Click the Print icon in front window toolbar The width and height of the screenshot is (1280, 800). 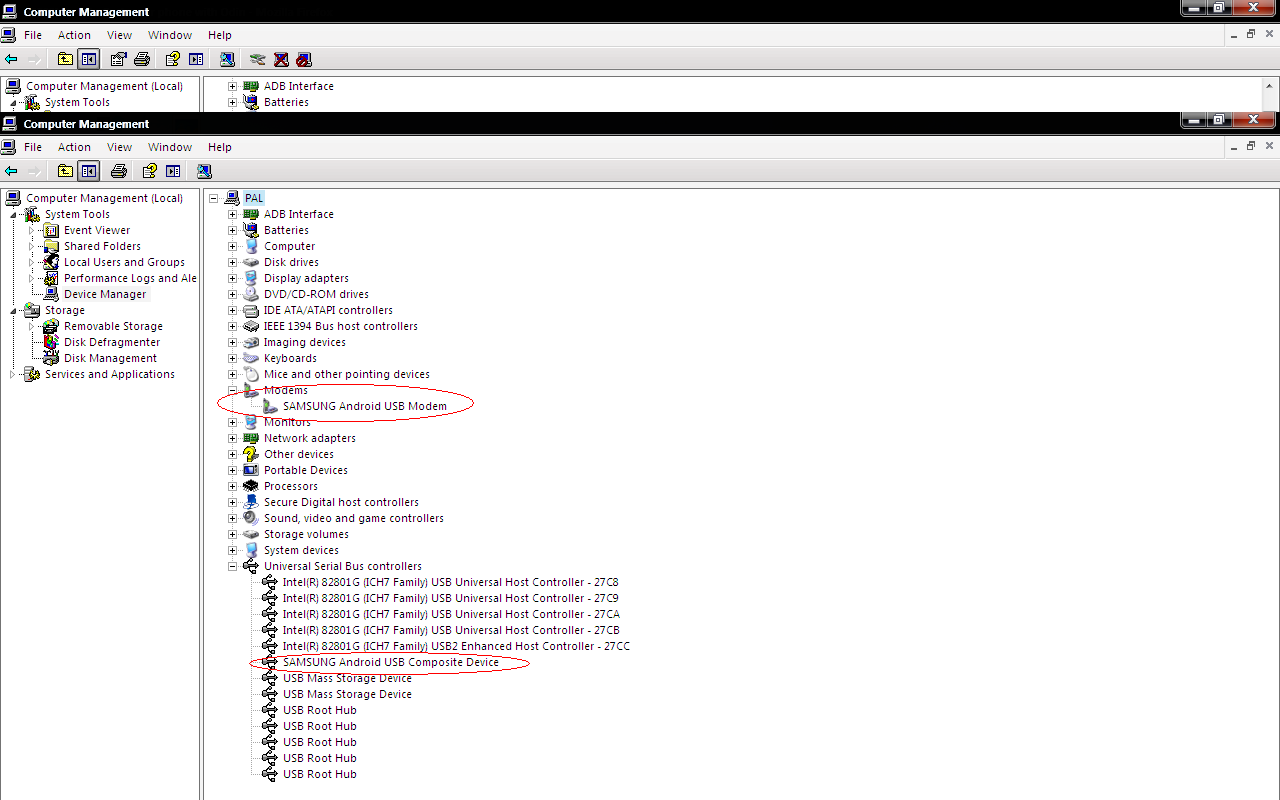click(119, 171)
